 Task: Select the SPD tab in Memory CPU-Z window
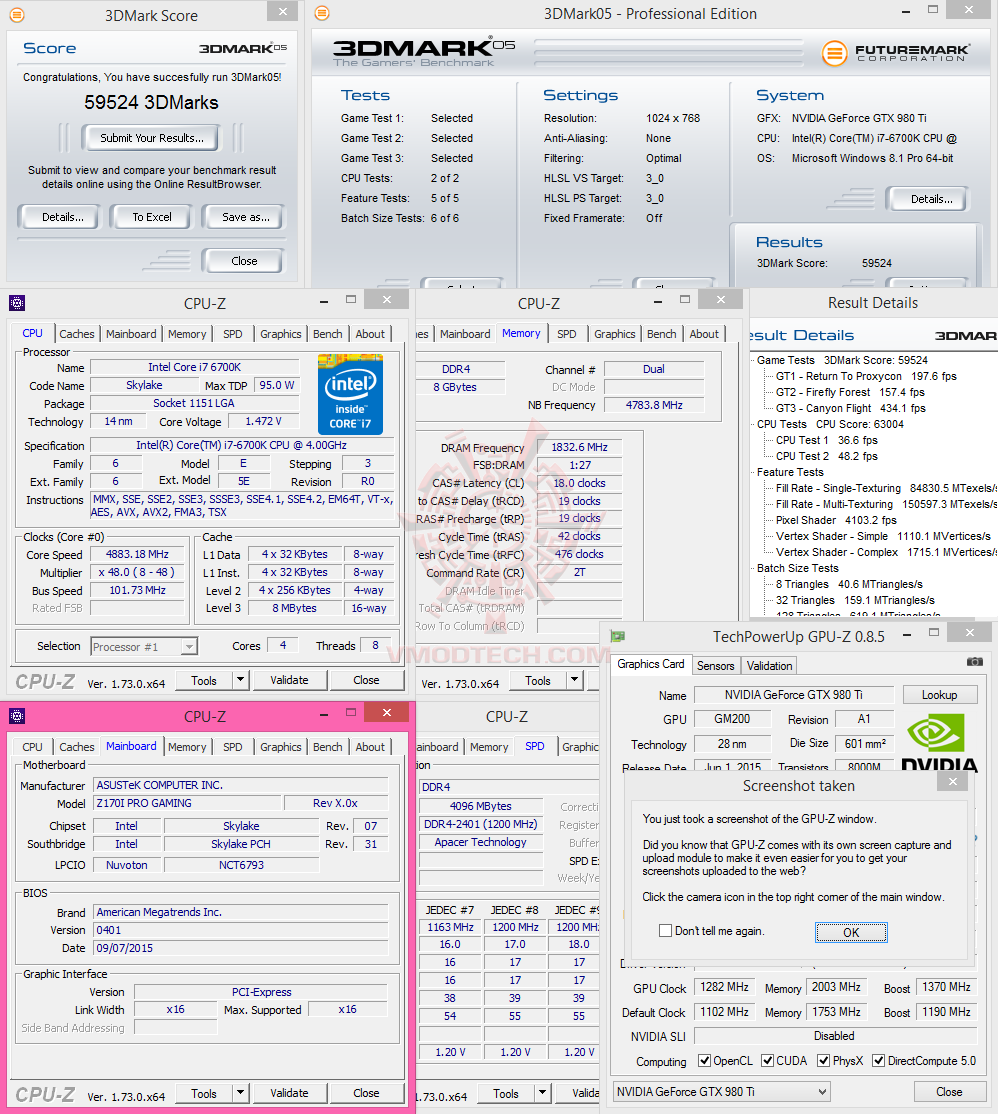click(566, 334)
